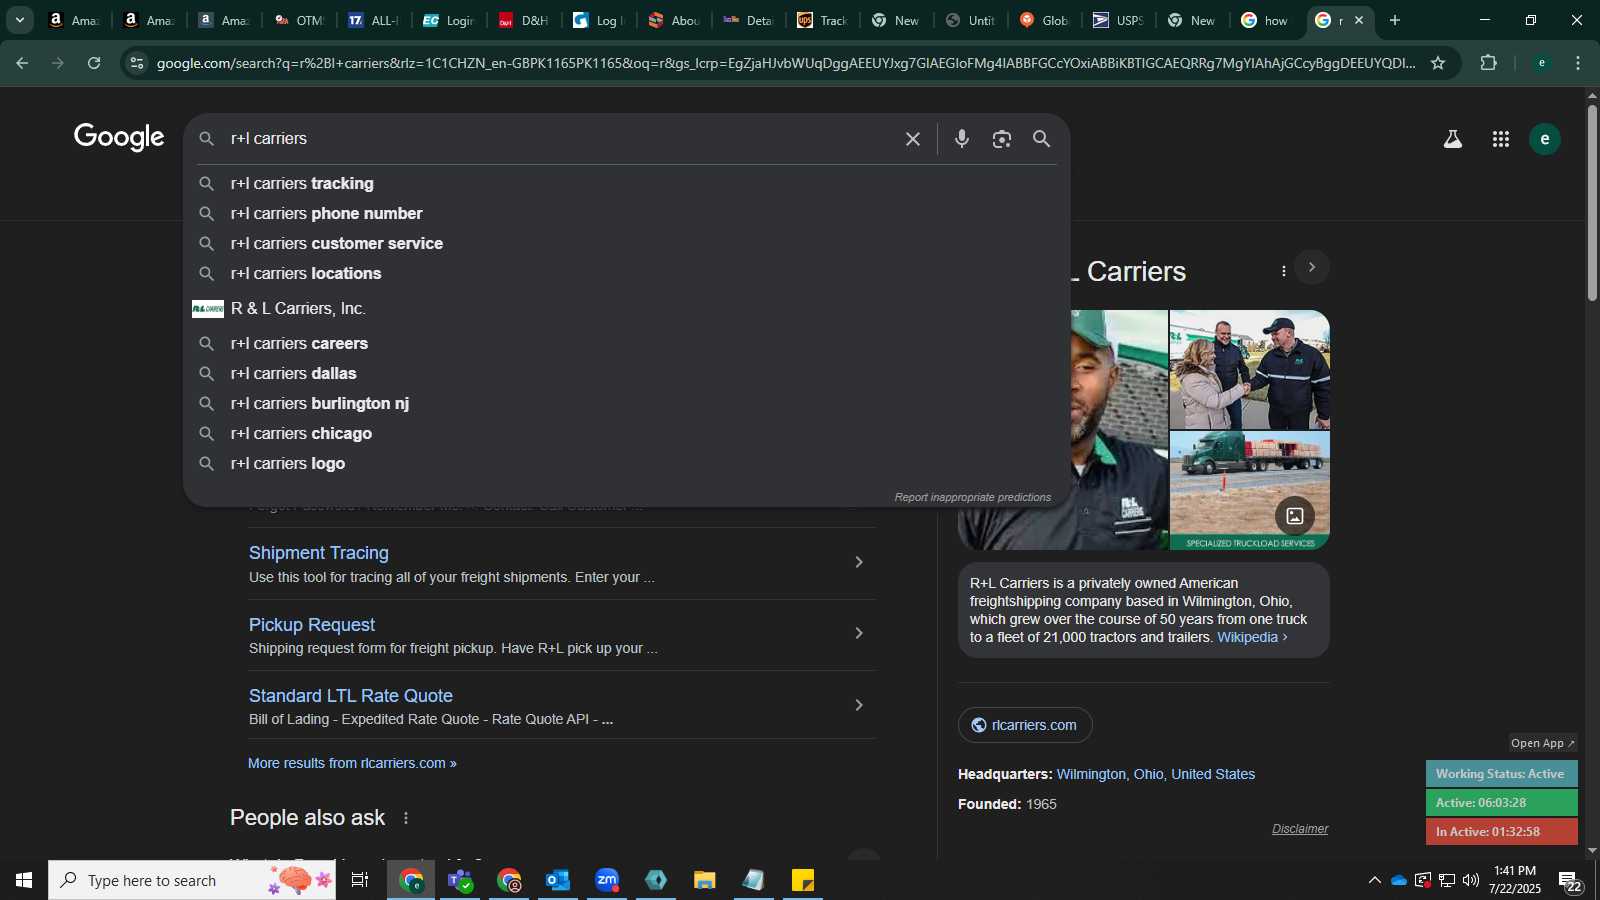
Task: Open volume control in system tray
Action: (x=1471, y=880)
